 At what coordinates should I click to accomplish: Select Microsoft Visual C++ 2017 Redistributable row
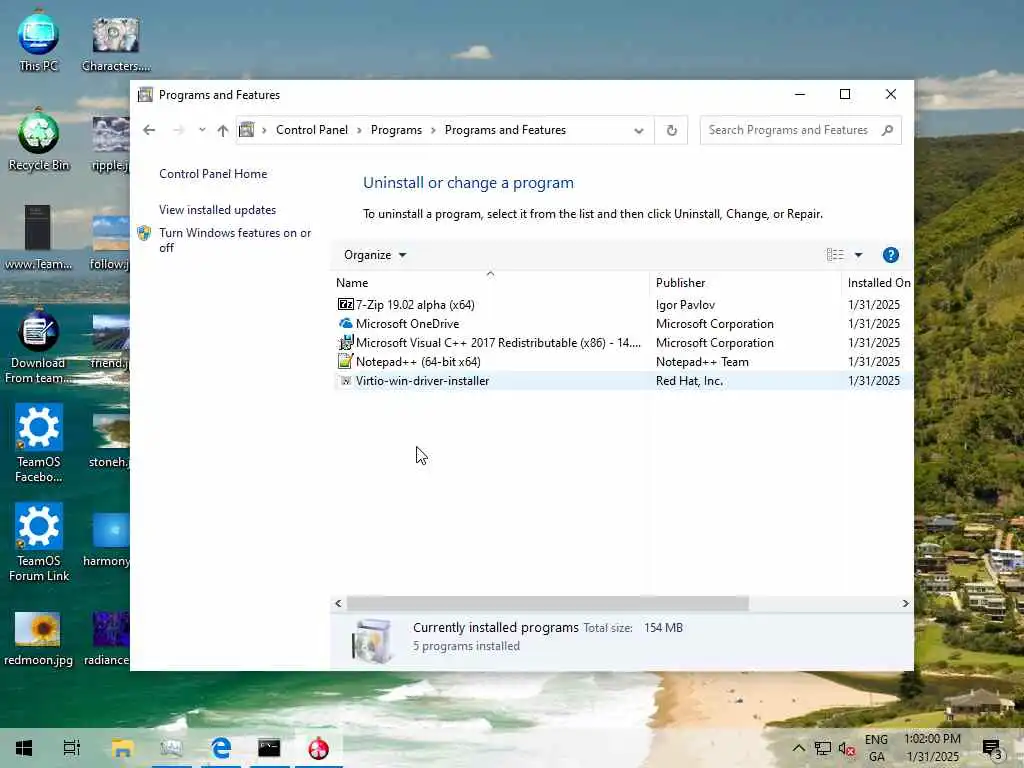coord(624,343)
